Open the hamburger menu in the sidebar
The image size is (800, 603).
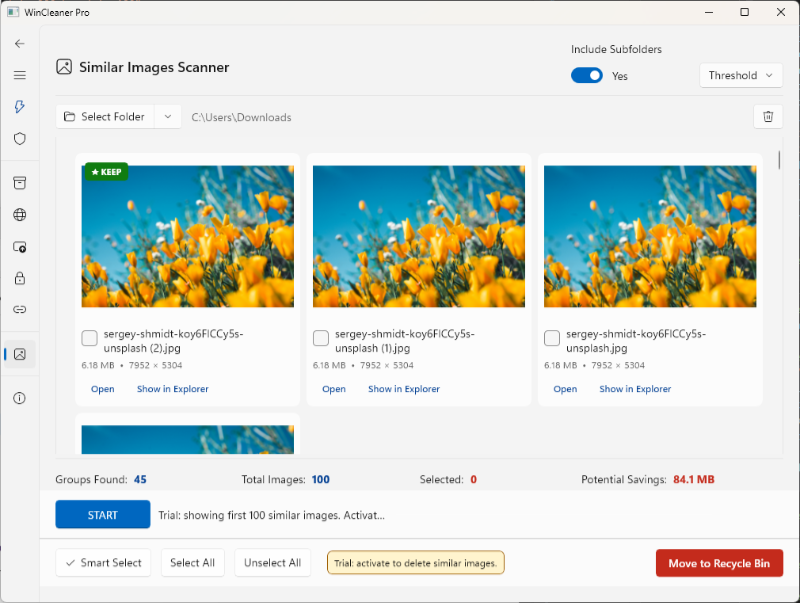[19, 75]
